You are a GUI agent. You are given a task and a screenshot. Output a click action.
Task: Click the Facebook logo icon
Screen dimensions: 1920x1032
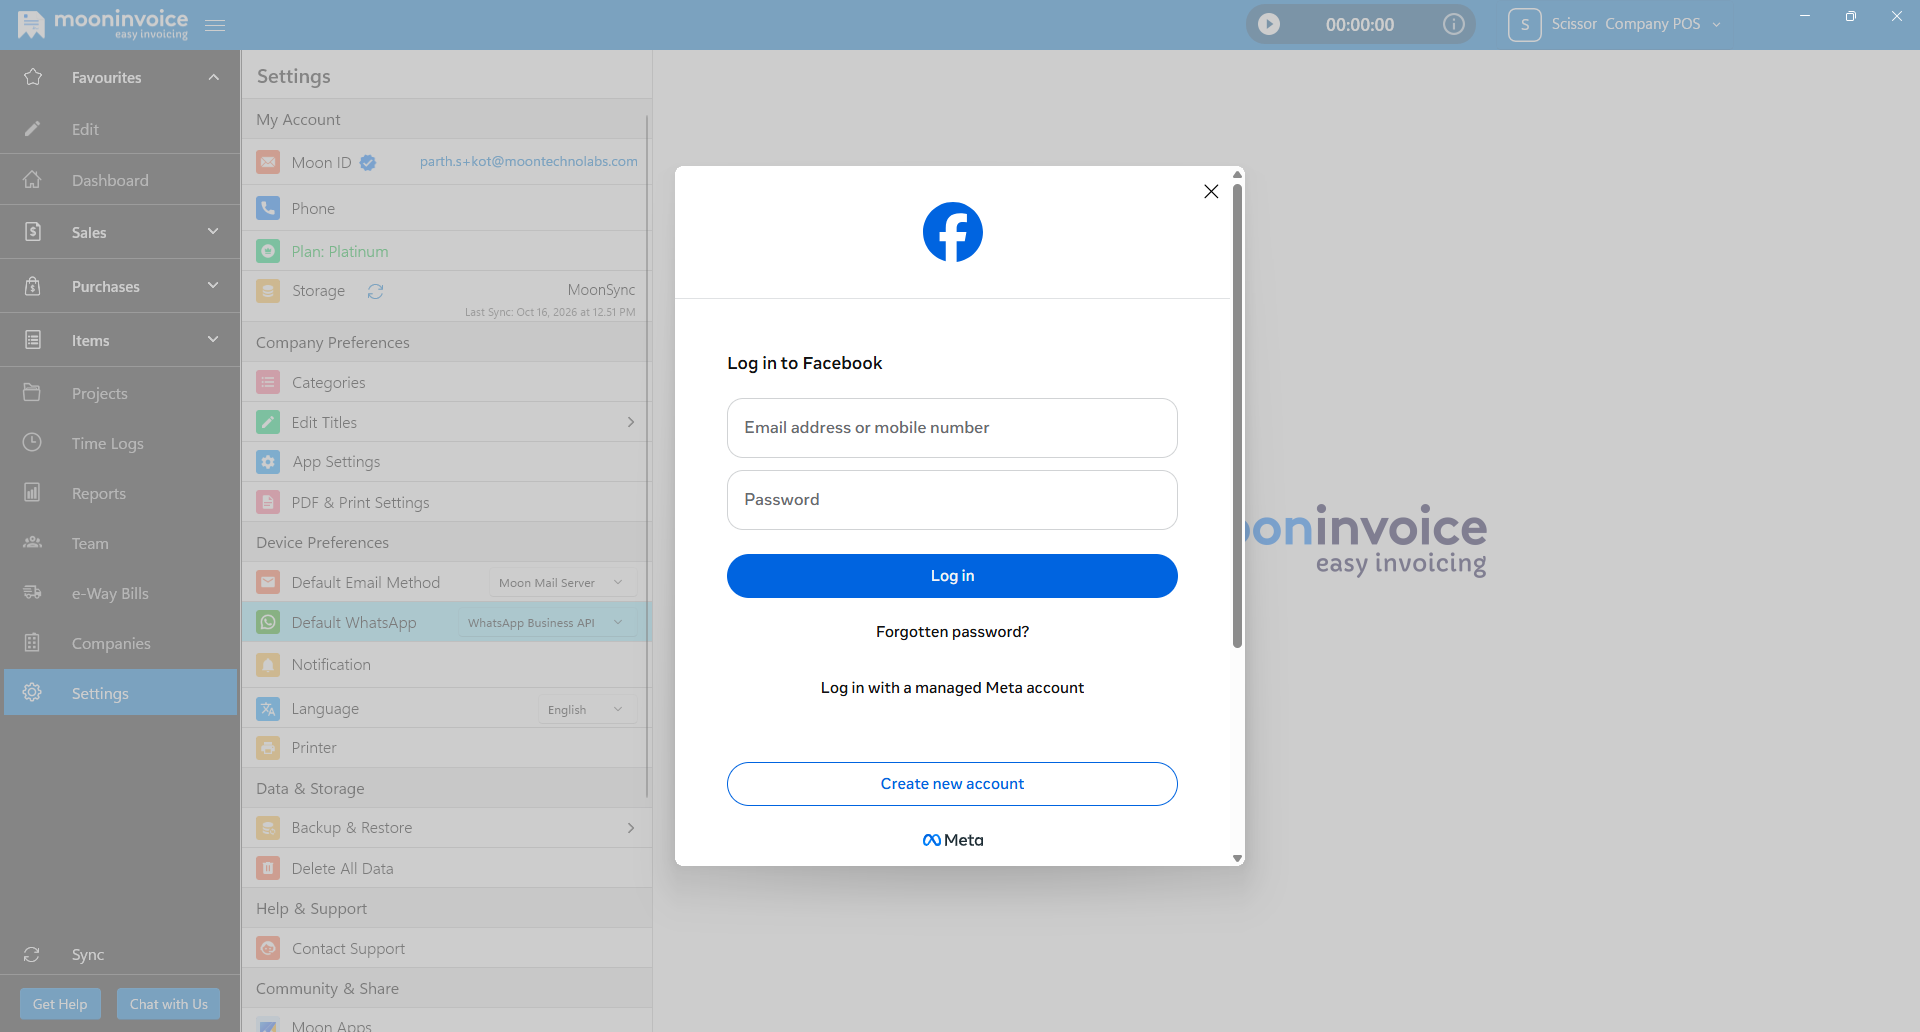pos(952,232)
